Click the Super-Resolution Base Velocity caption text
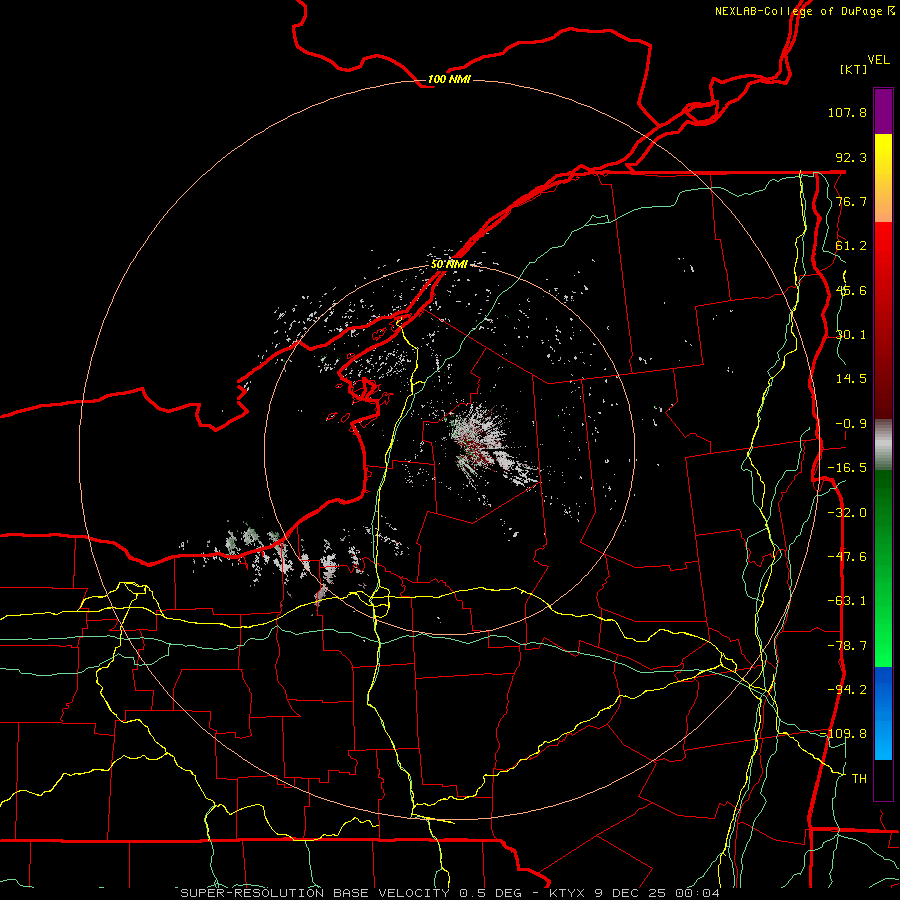Image resolution: width=900 pixels, height=900 pixels. pos(450,893)
